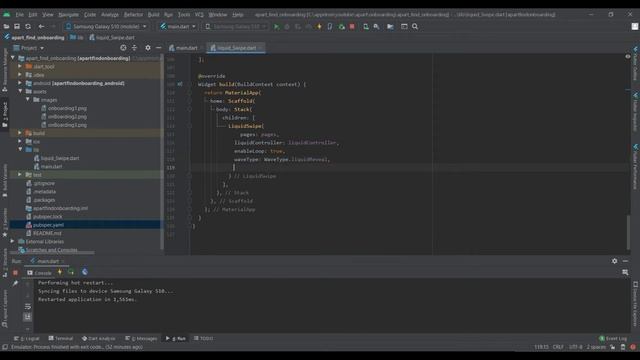The height and width of the screenshot is (360, 640).
Task: Click the collapse all icon in Project panel
Action: 134,48
